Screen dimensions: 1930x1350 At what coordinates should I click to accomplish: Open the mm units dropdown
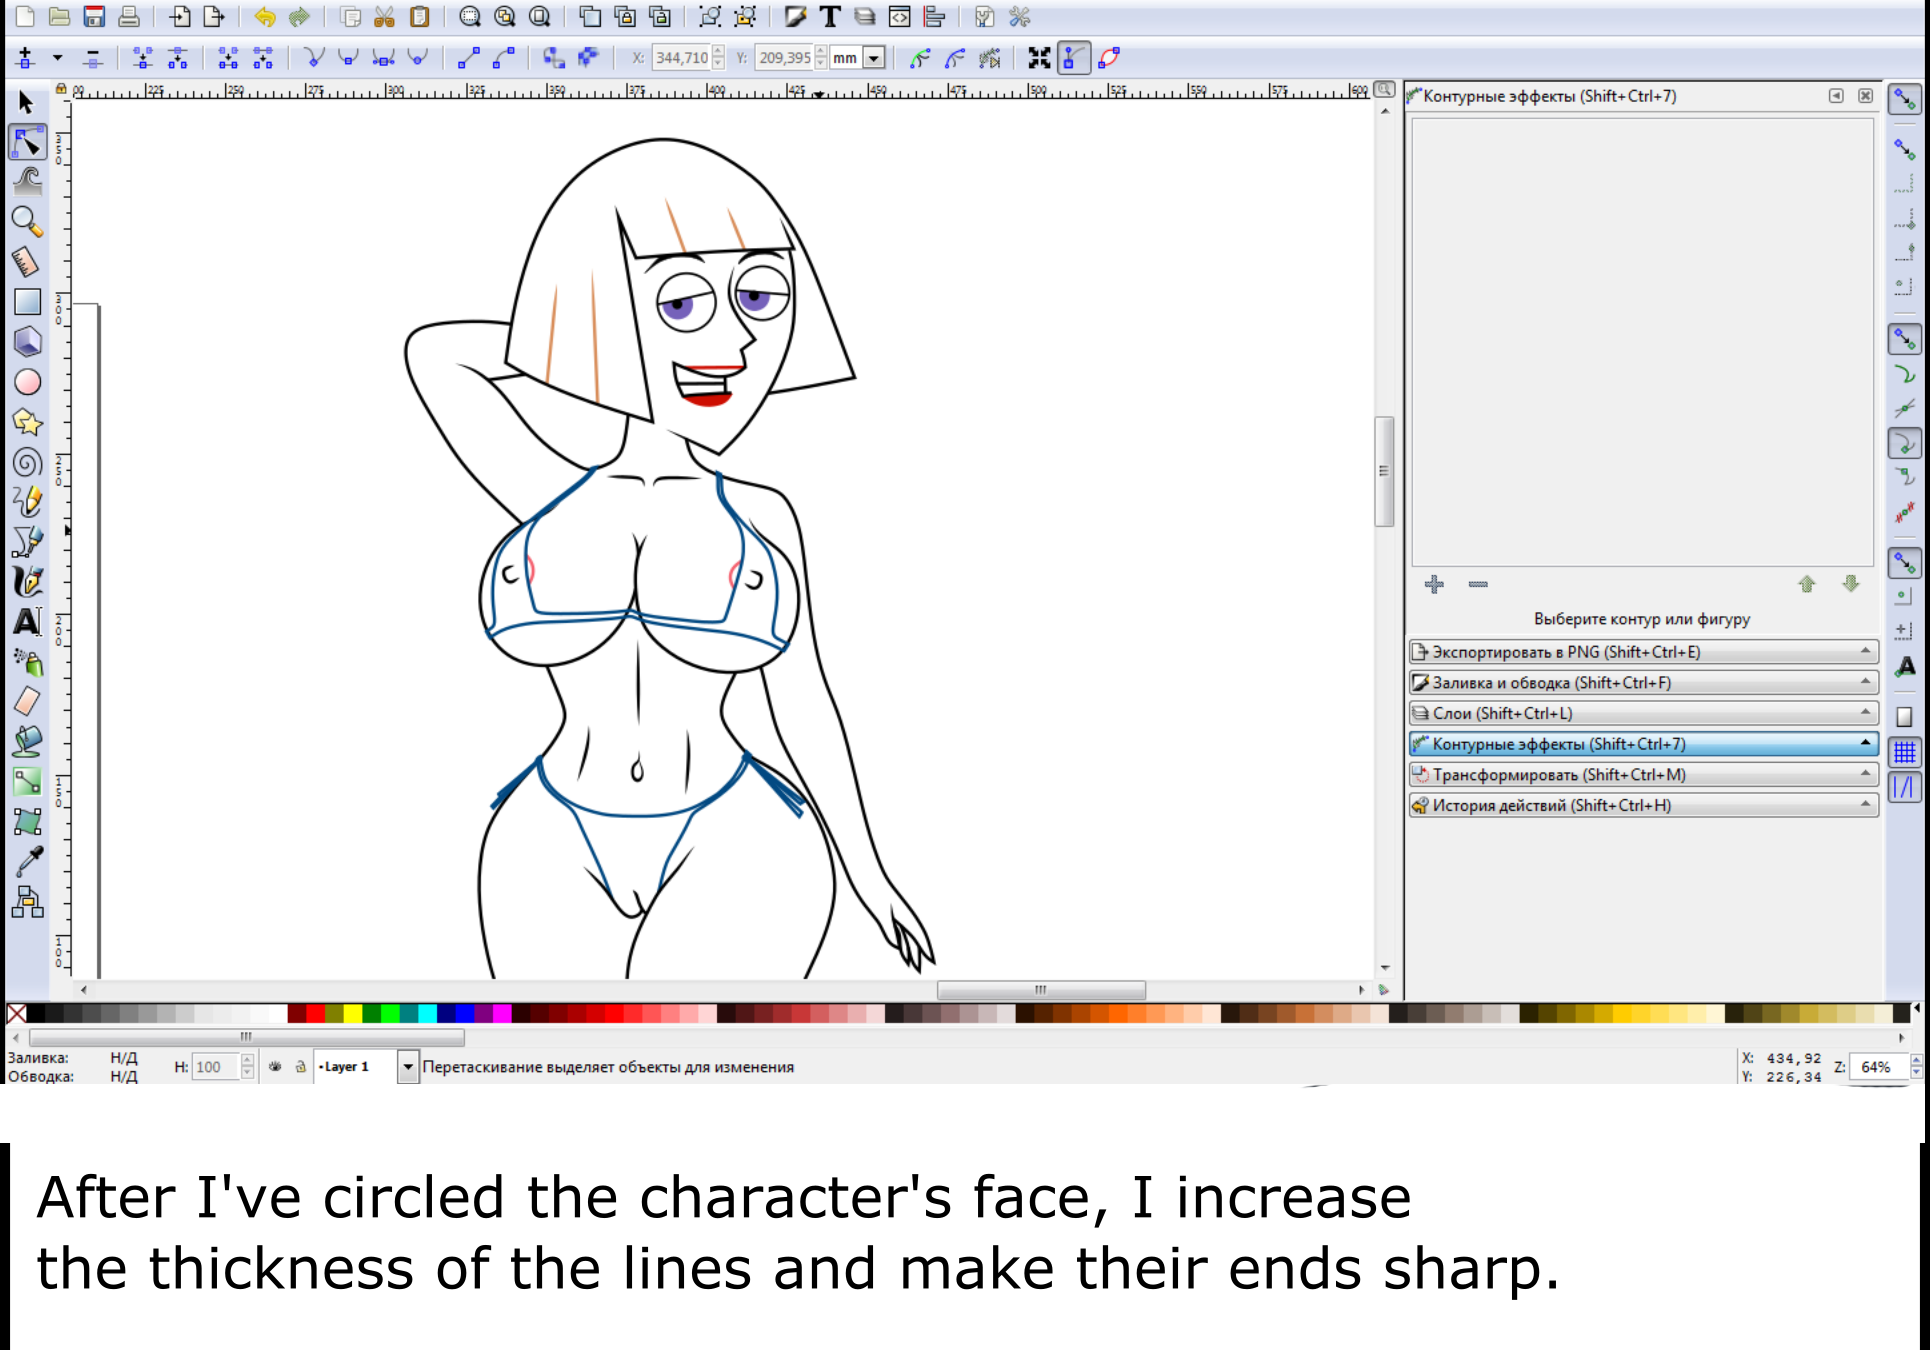[x=873, y=58]
